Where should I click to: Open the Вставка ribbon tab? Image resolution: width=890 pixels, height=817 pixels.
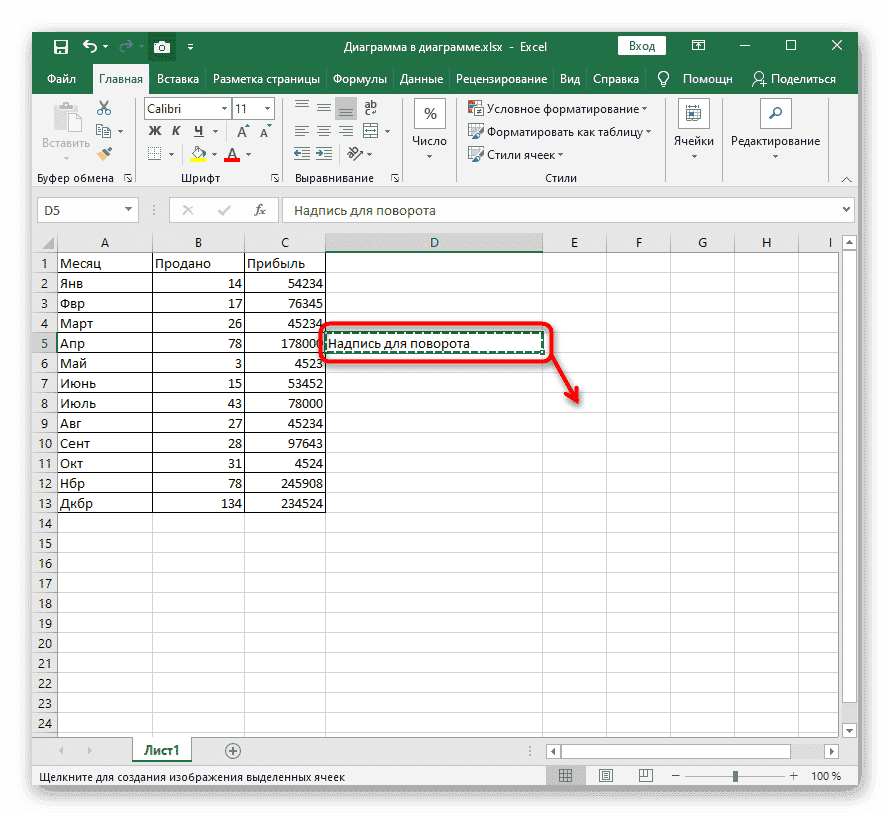click(178, 79)
